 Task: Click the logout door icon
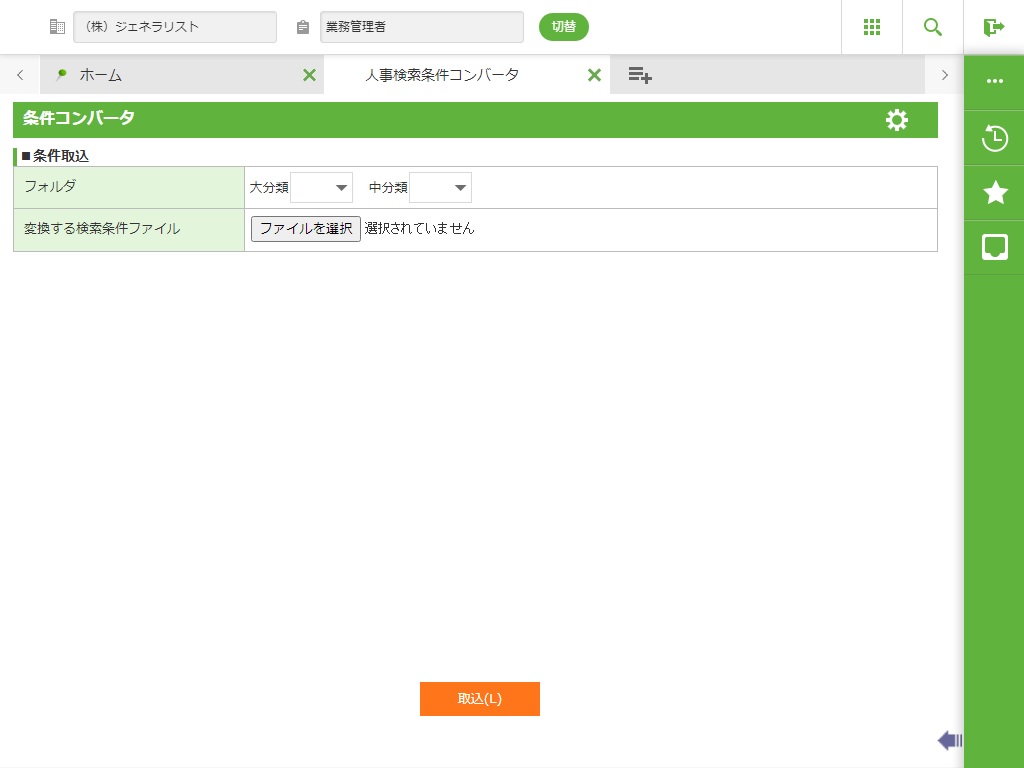pos(993,27)
